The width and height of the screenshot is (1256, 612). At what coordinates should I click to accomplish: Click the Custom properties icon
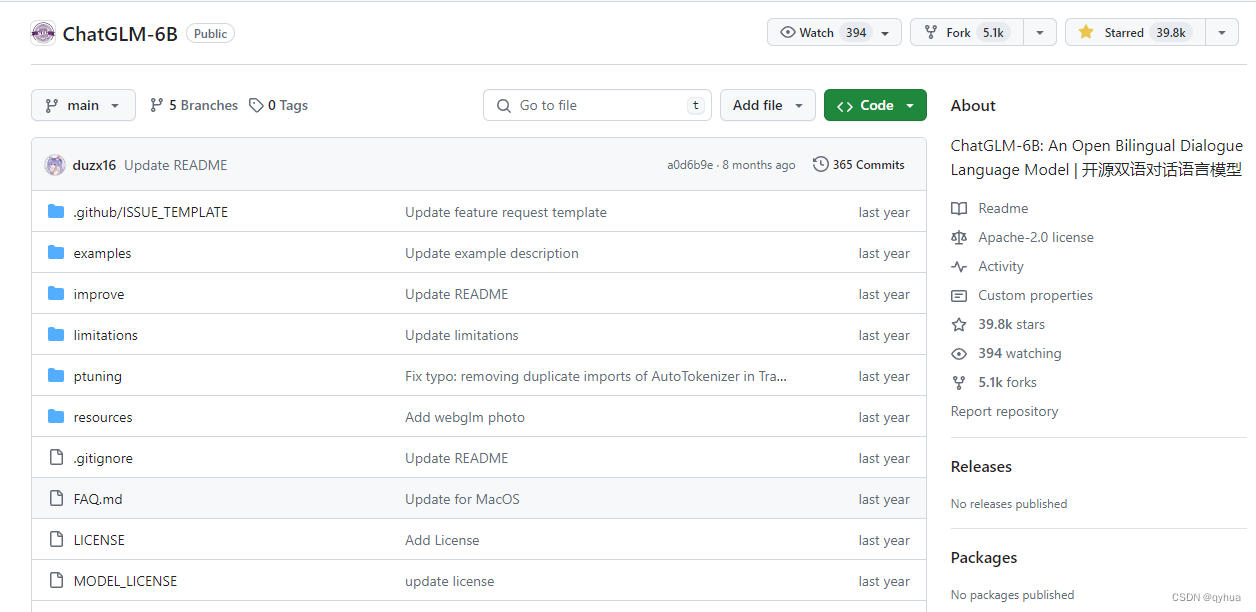(959, 295)
